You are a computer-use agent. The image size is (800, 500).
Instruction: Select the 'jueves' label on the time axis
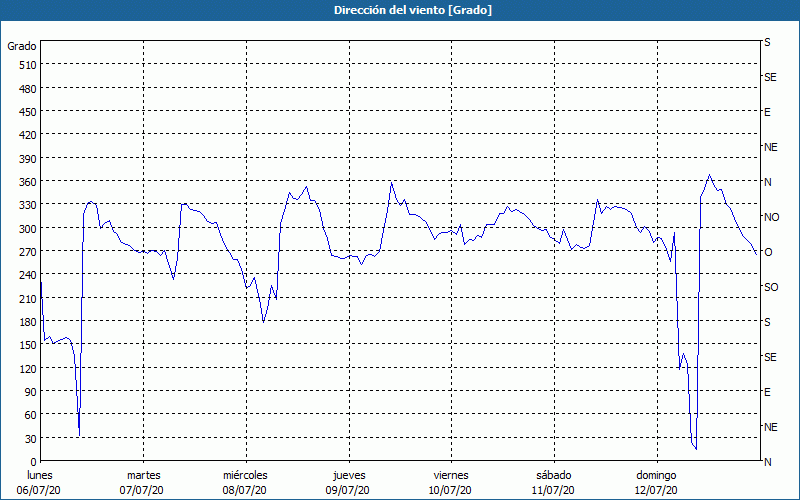pyautogui.click(x=348, y=475)
